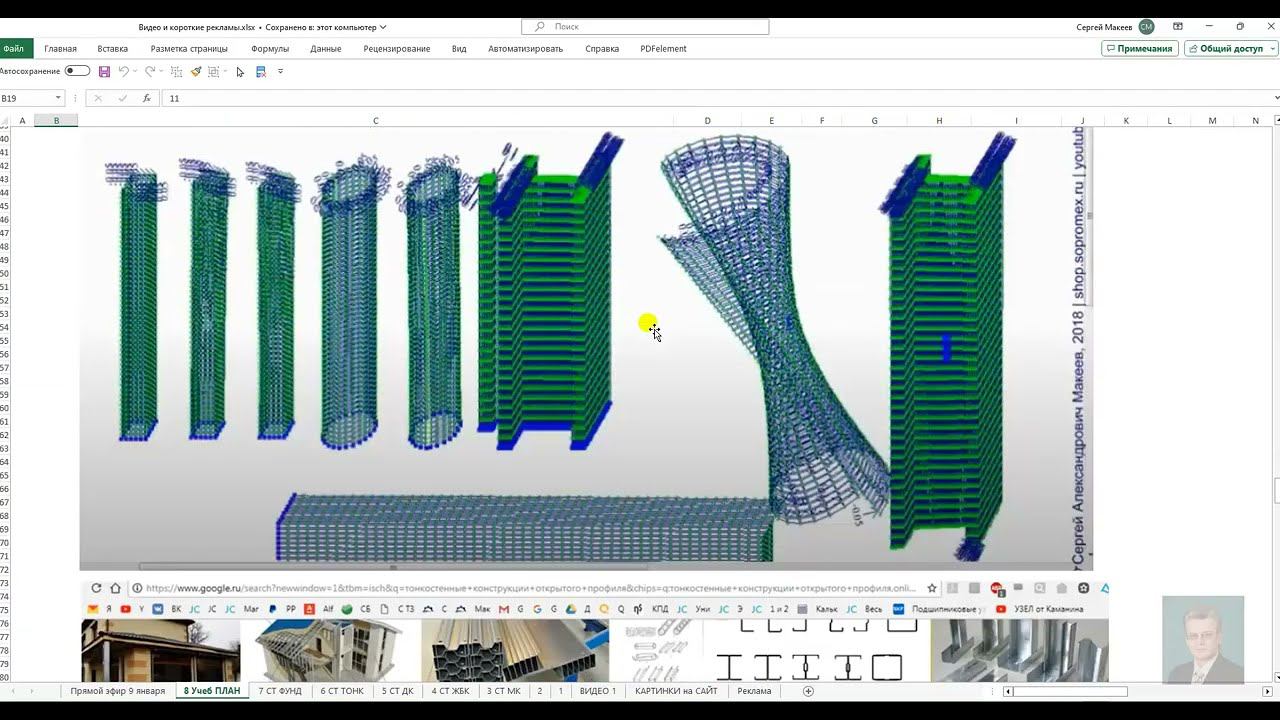Click the Примечания button

[1139, 48]
